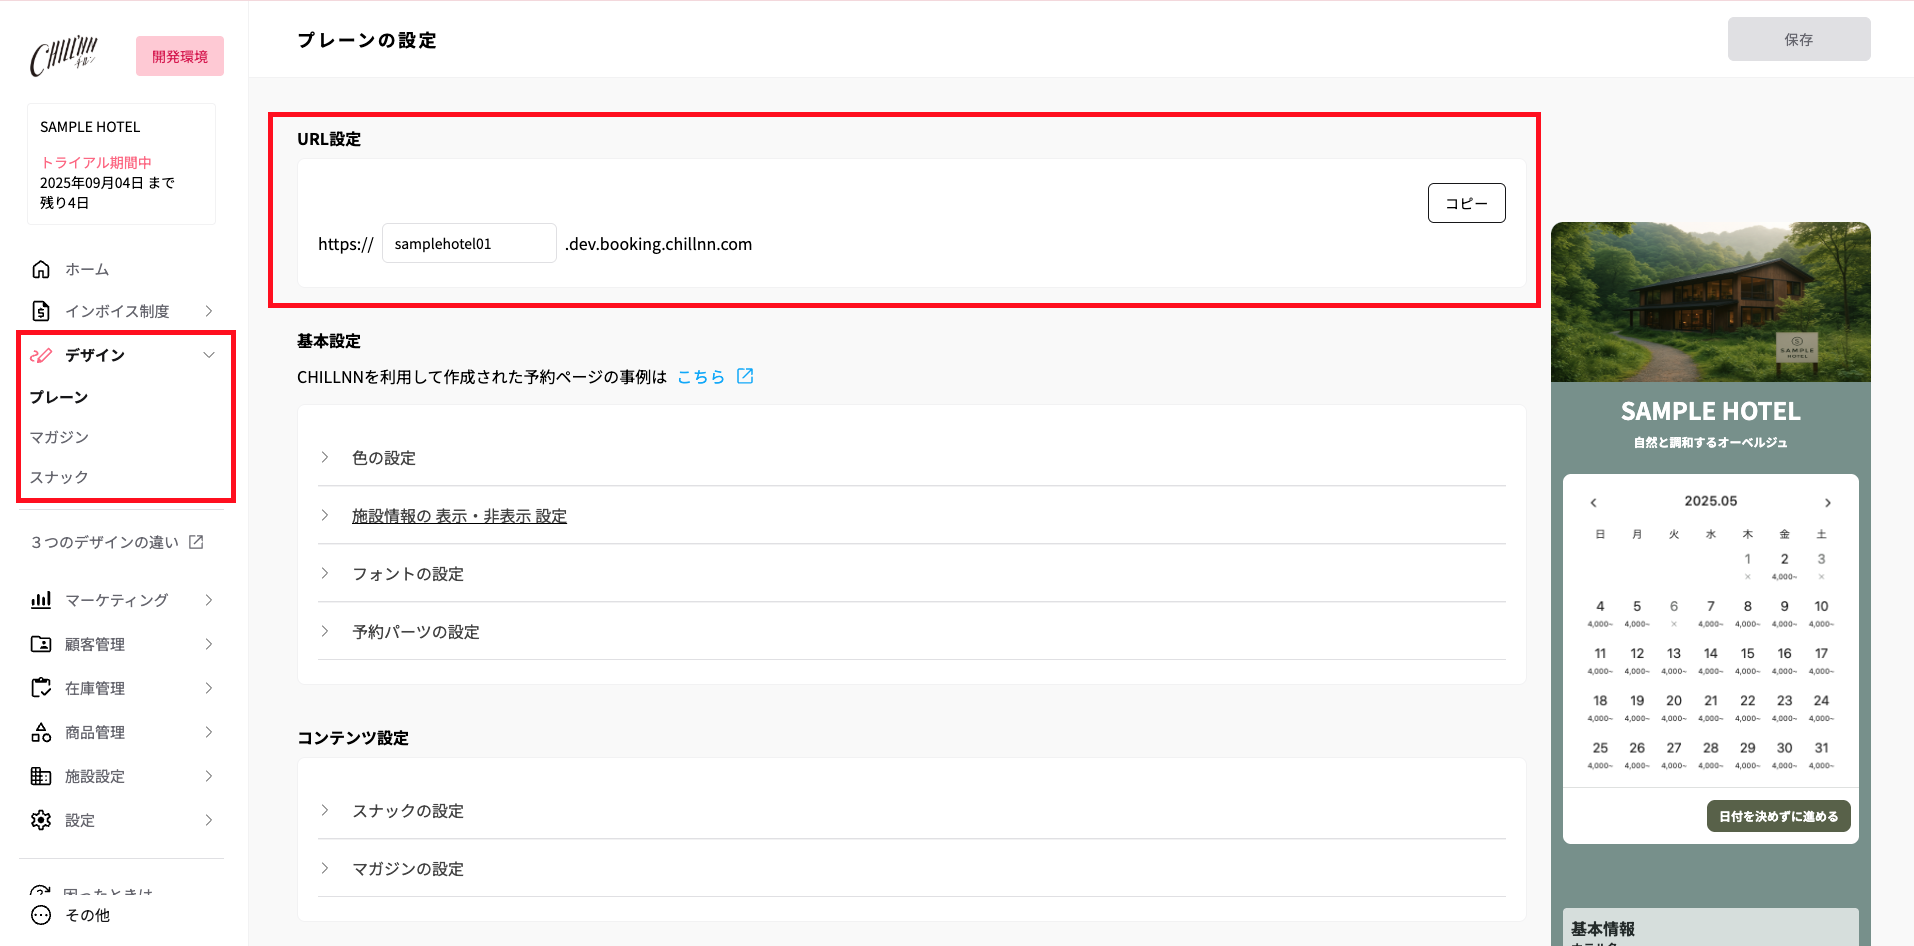Click the 開発環境 badge

click(180, 56)
